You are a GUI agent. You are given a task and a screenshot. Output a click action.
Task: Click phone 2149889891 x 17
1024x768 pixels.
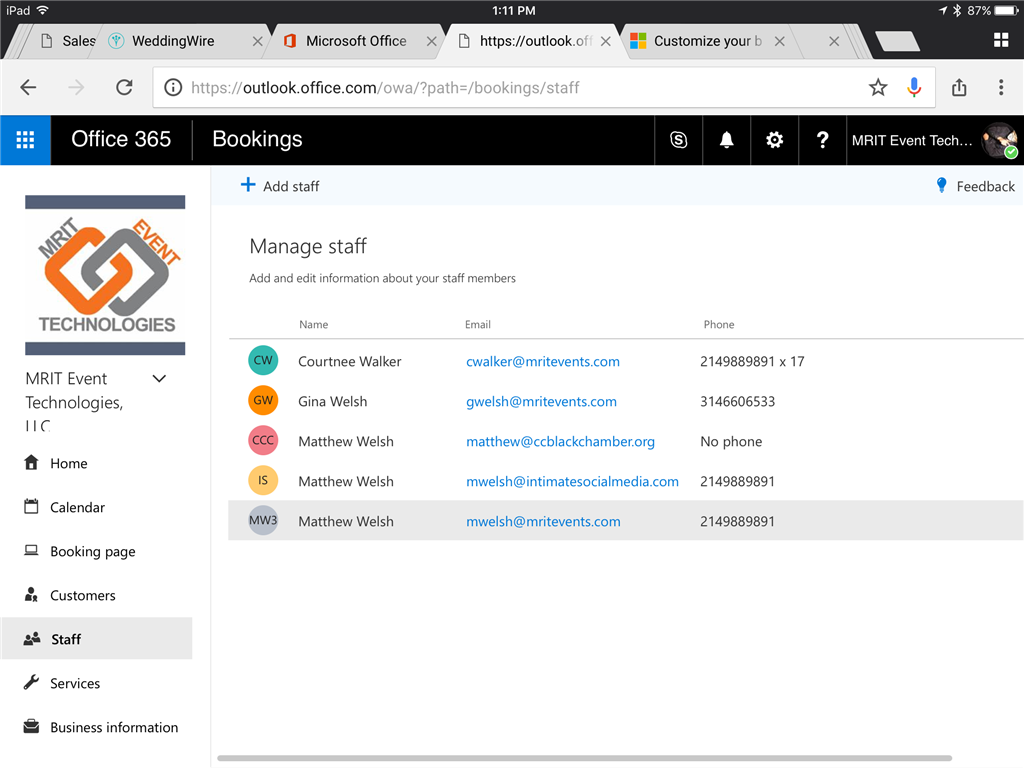(x=752, y=361)
